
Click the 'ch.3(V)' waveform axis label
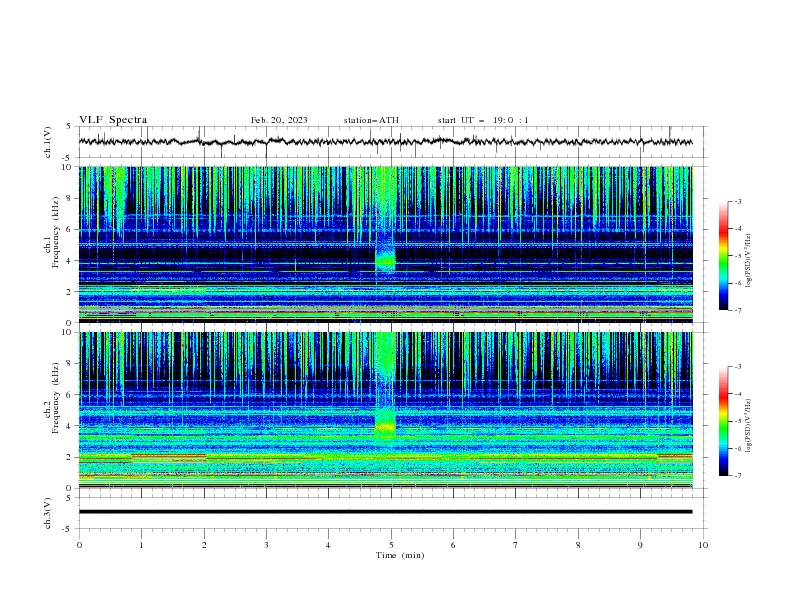[x=47, y=513]
